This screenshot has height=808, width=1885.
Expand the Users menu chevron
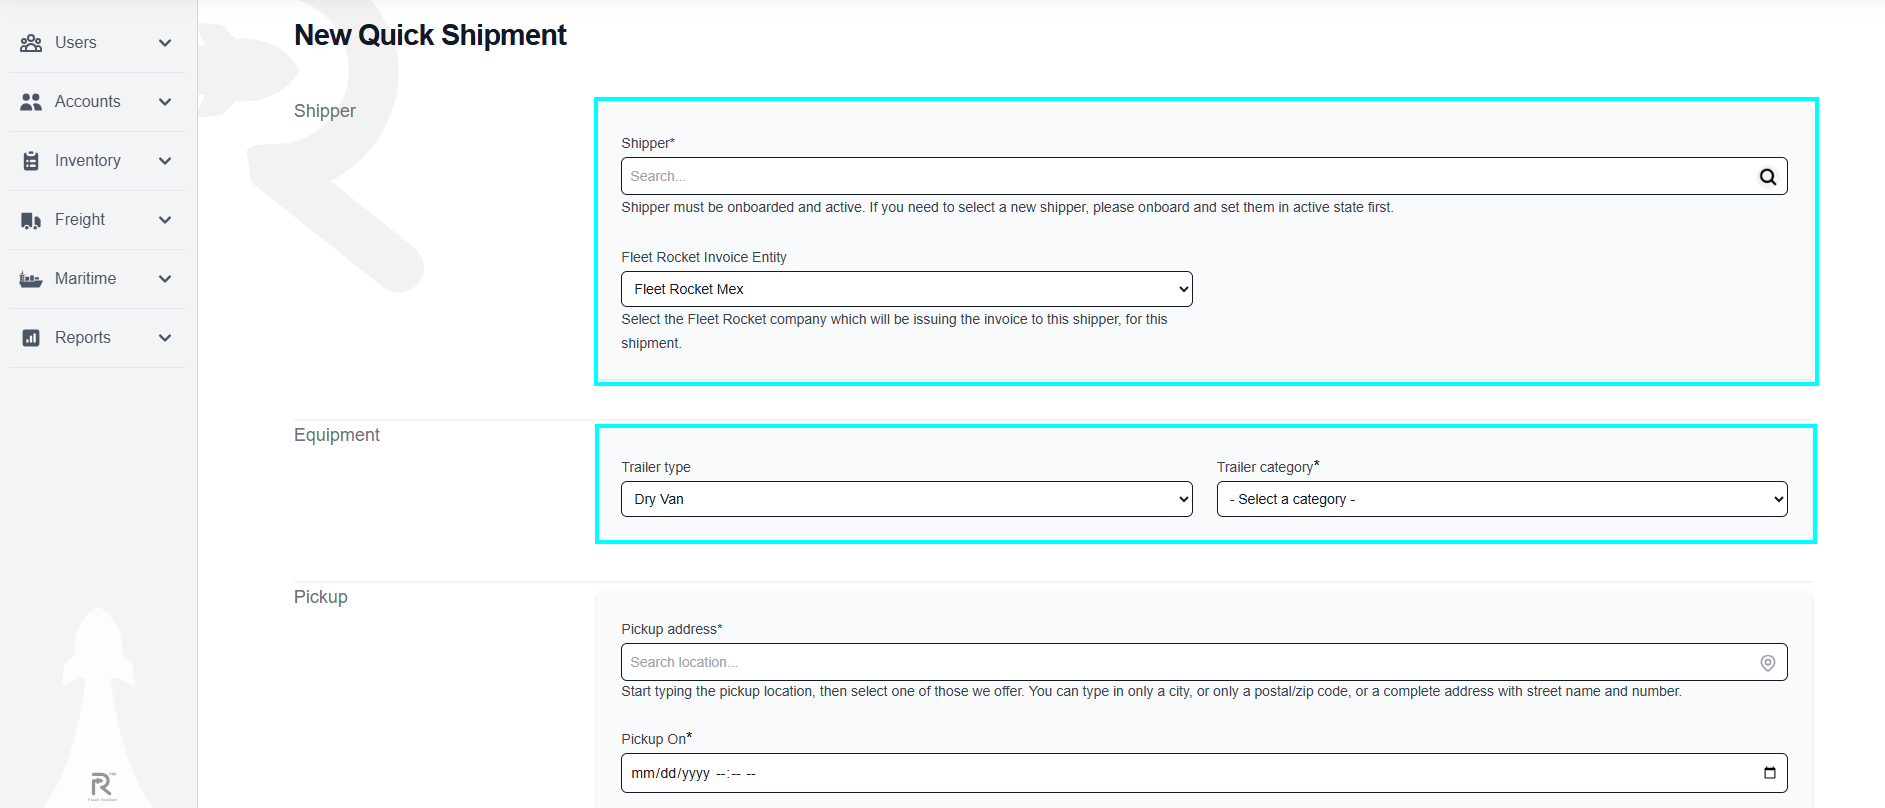(x=165, y=43)
